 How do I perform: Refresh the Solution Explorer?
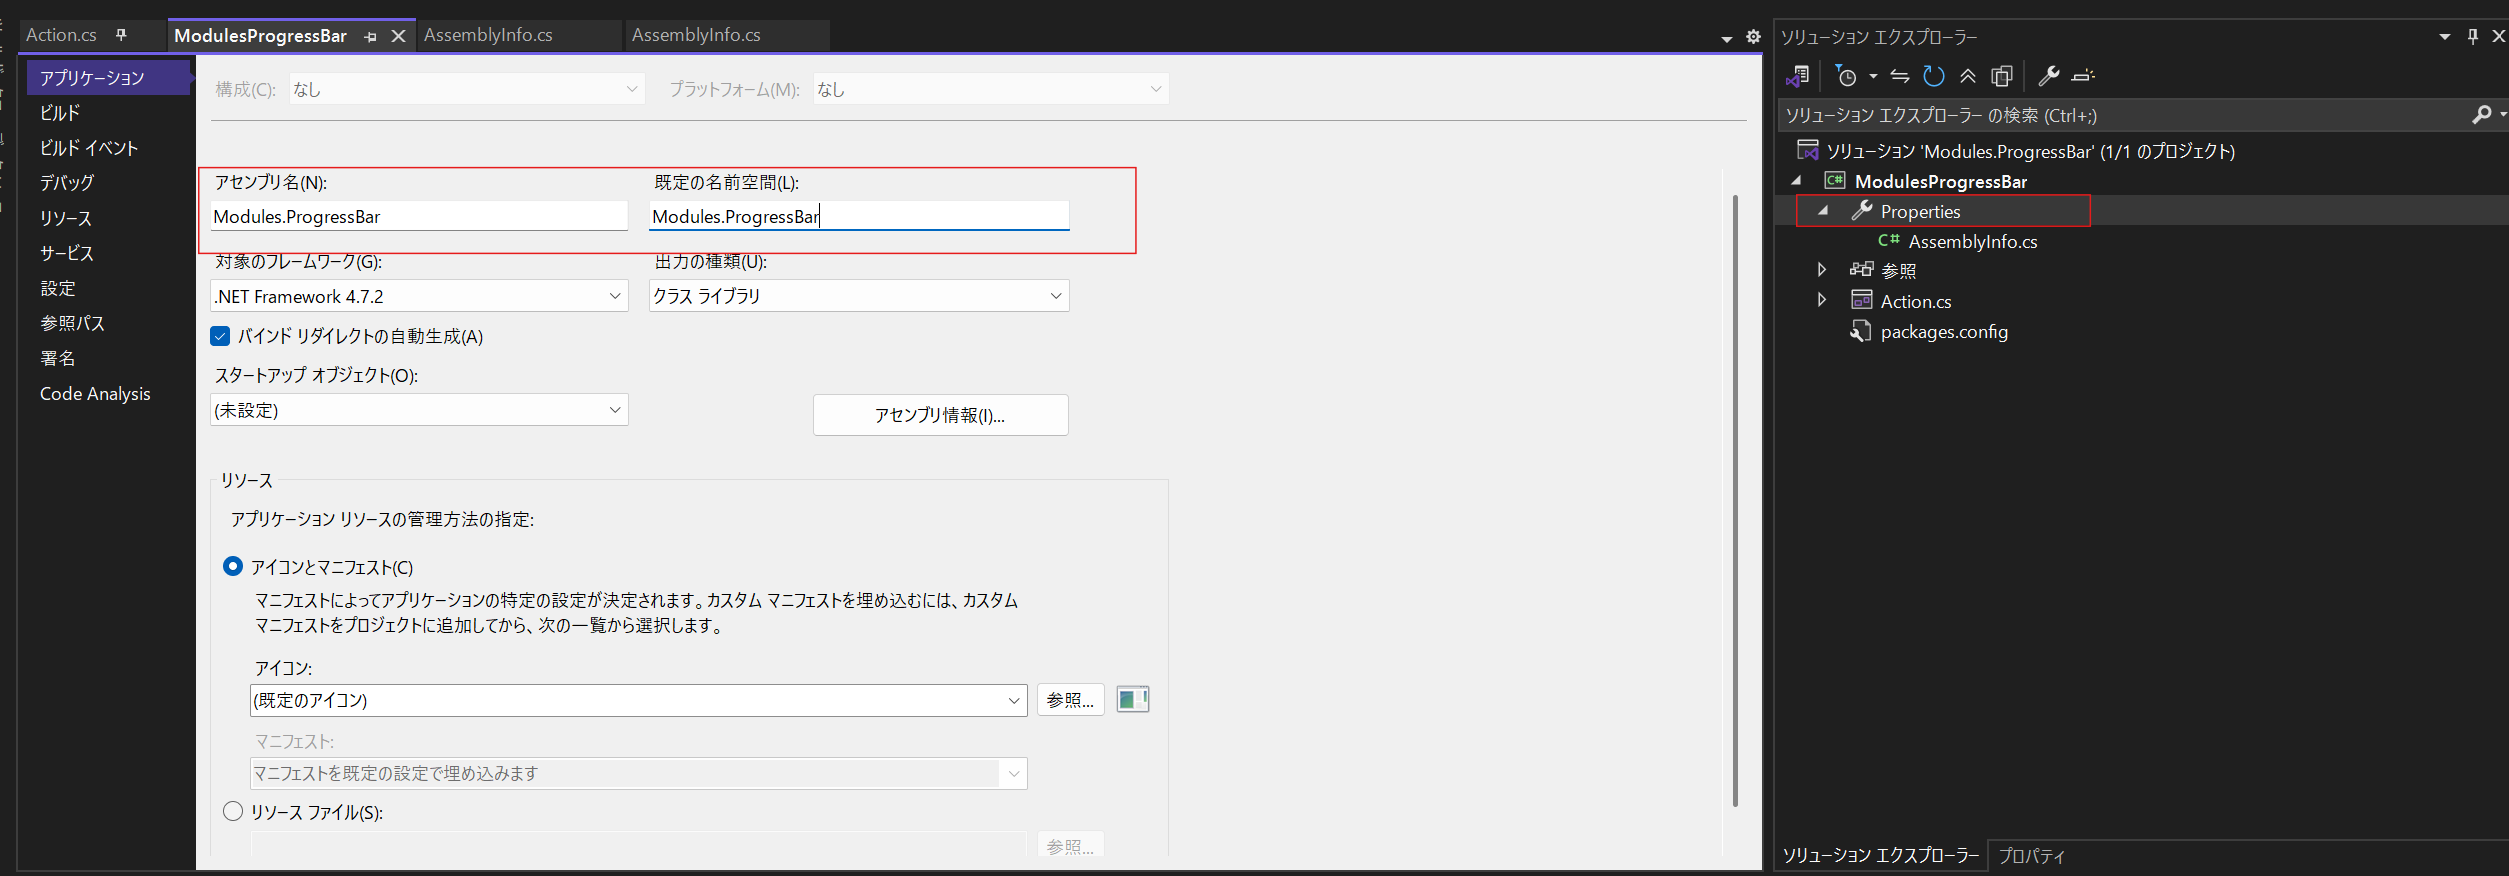pyautogui.click(x=1934, y=76)
